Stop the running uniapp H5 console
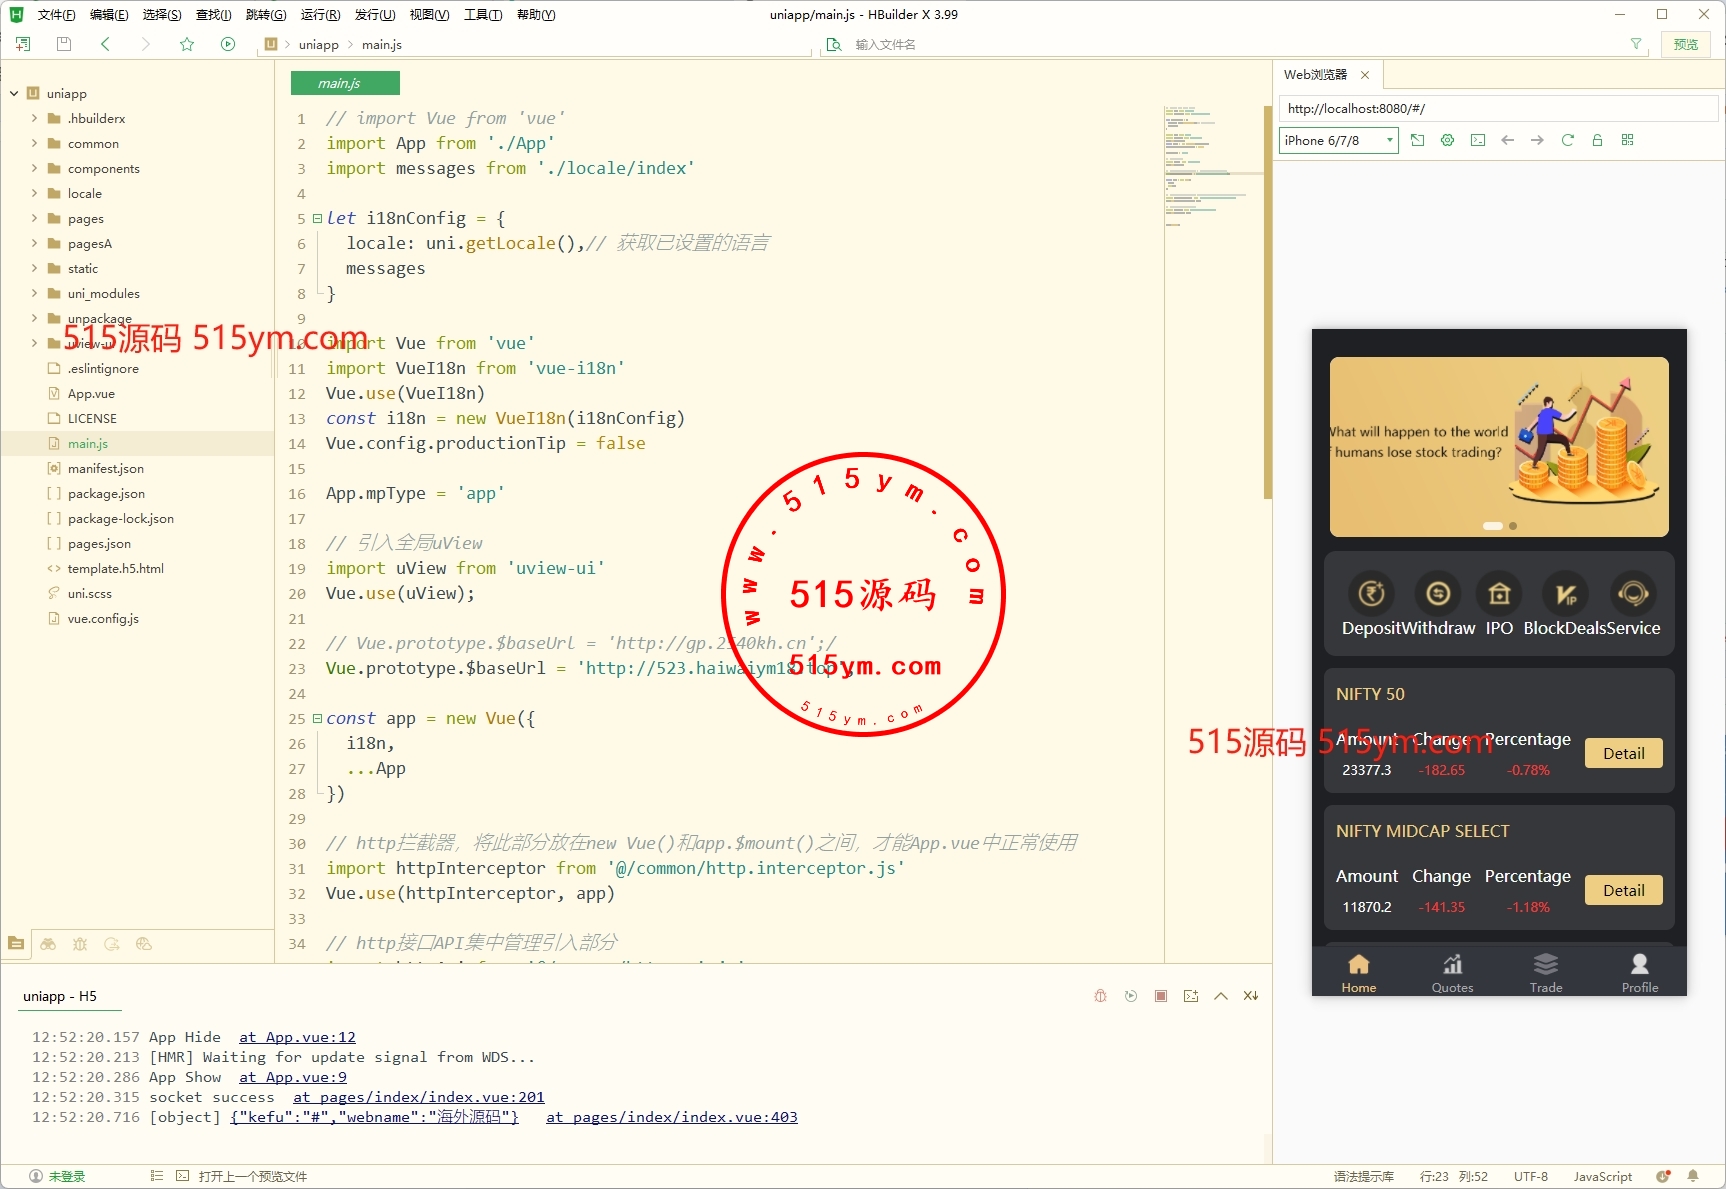Image resolution: width=1726 pixels, height=1189 pixels. pos(1160,996)
